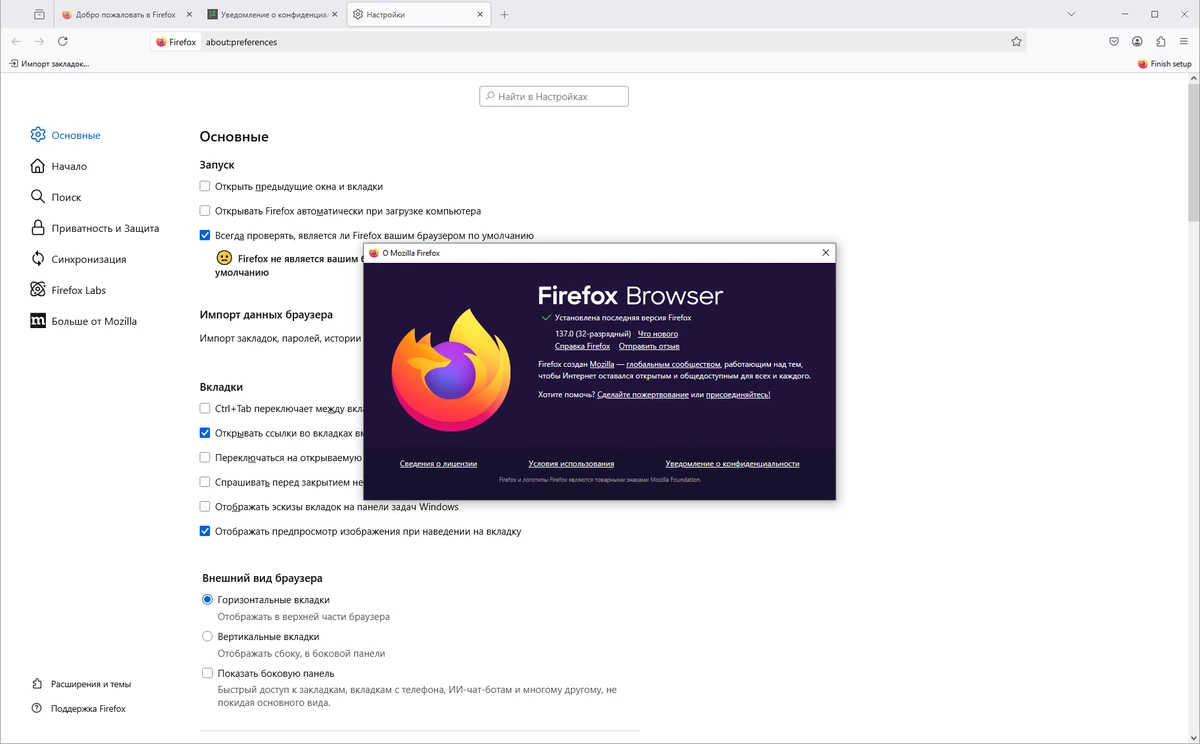Open 'Что нового' link in About dialog
This screenshot has width=1200, height=744.
click(658, 333)
